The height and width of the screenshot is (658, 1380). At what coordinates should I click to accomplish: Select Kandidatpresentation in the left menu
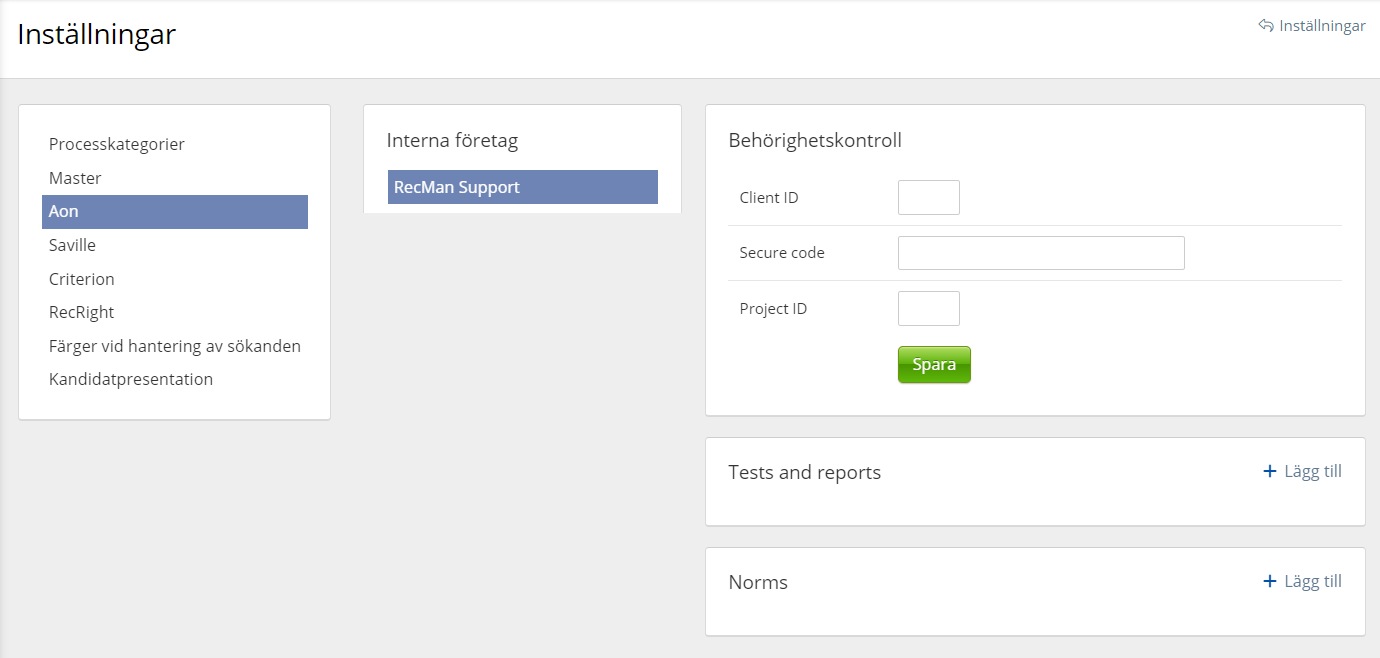pyautogui.click(x=130, y=379)
